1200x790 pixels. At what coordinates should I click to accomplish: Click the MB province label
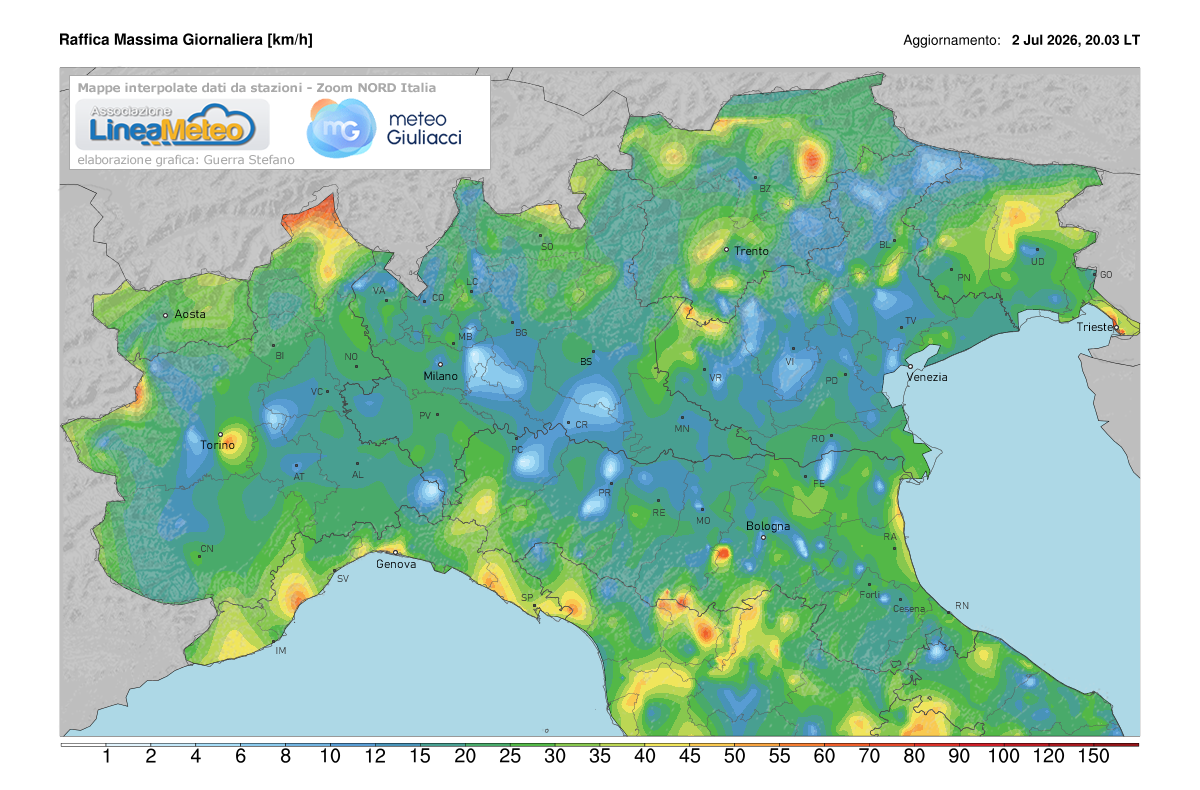(x=465, y=336)
